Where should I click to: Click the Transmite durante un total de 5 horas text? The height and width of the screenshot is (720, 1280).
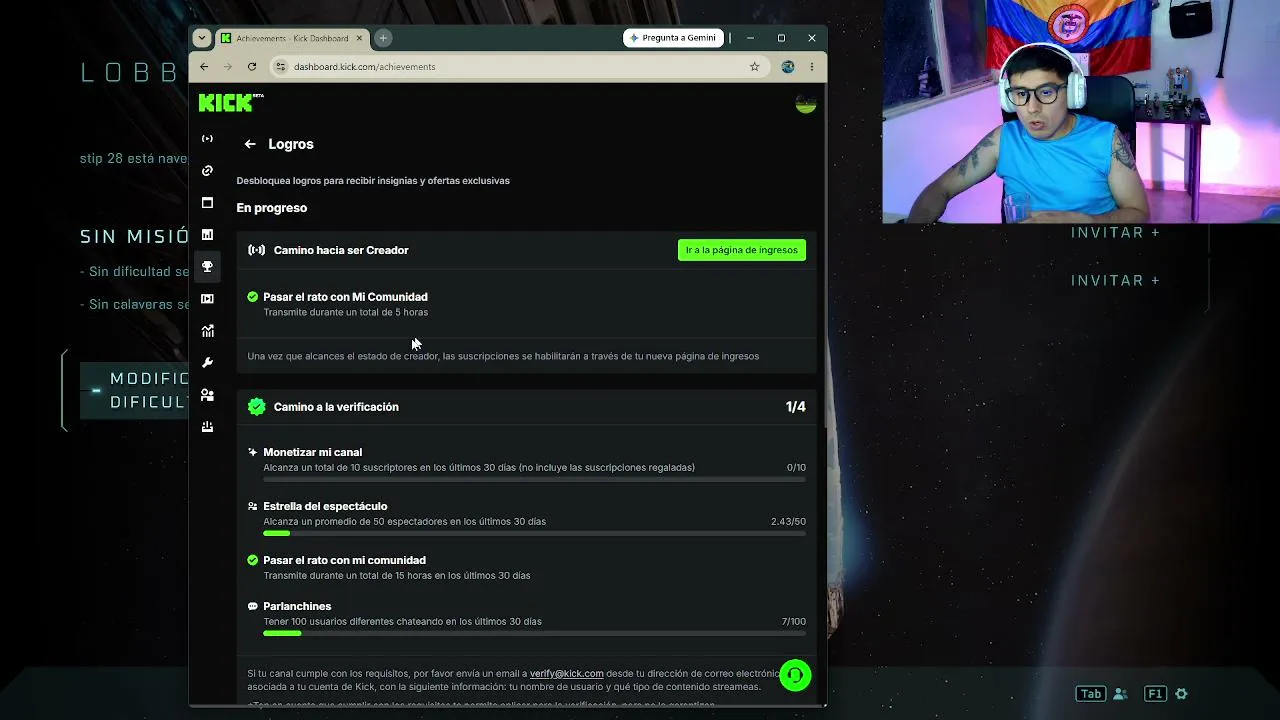click(345, 312)
